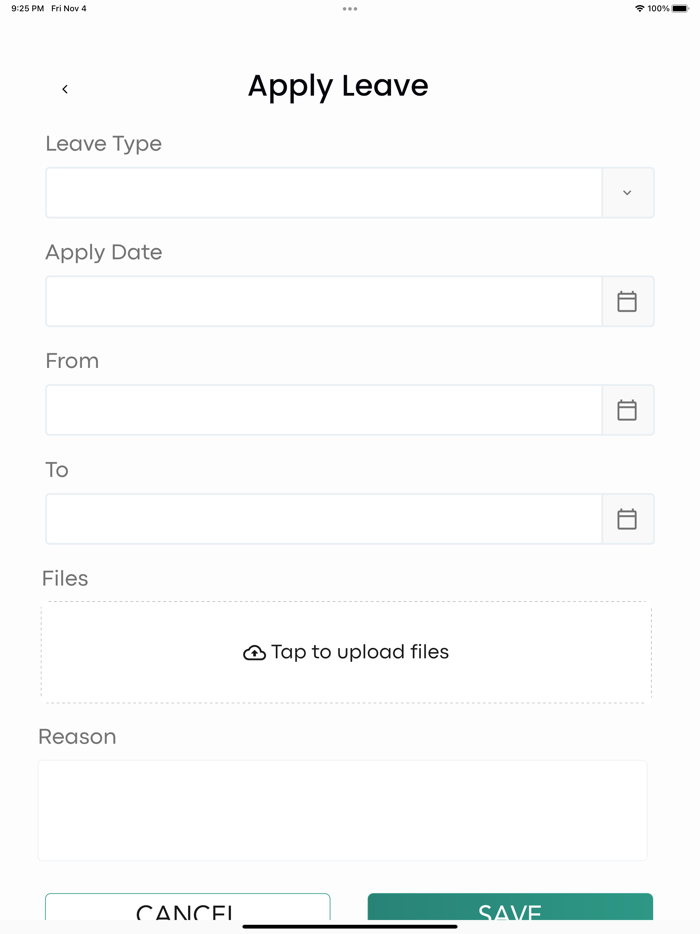
Task: Tap the home indicator bar
Action: 350,926
